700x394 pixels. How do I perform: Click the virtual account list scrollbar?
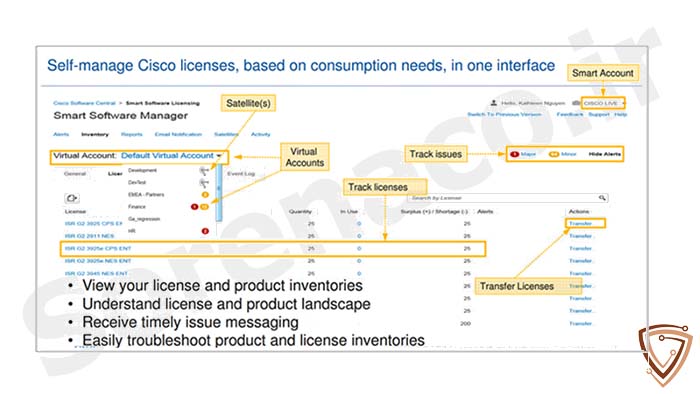[219, 193]
